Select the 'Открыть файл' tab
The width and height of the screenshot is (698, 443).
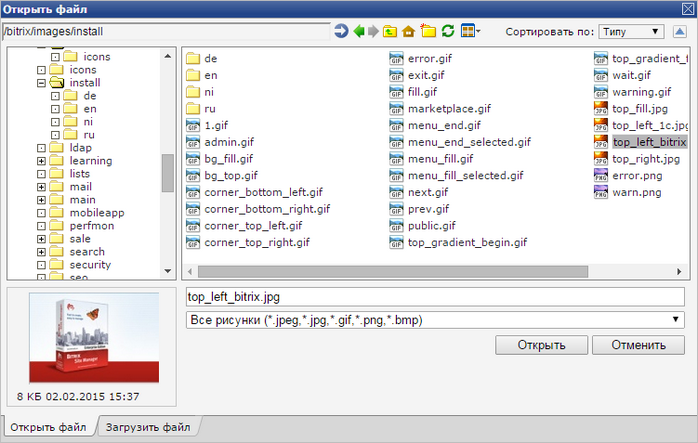48,427
